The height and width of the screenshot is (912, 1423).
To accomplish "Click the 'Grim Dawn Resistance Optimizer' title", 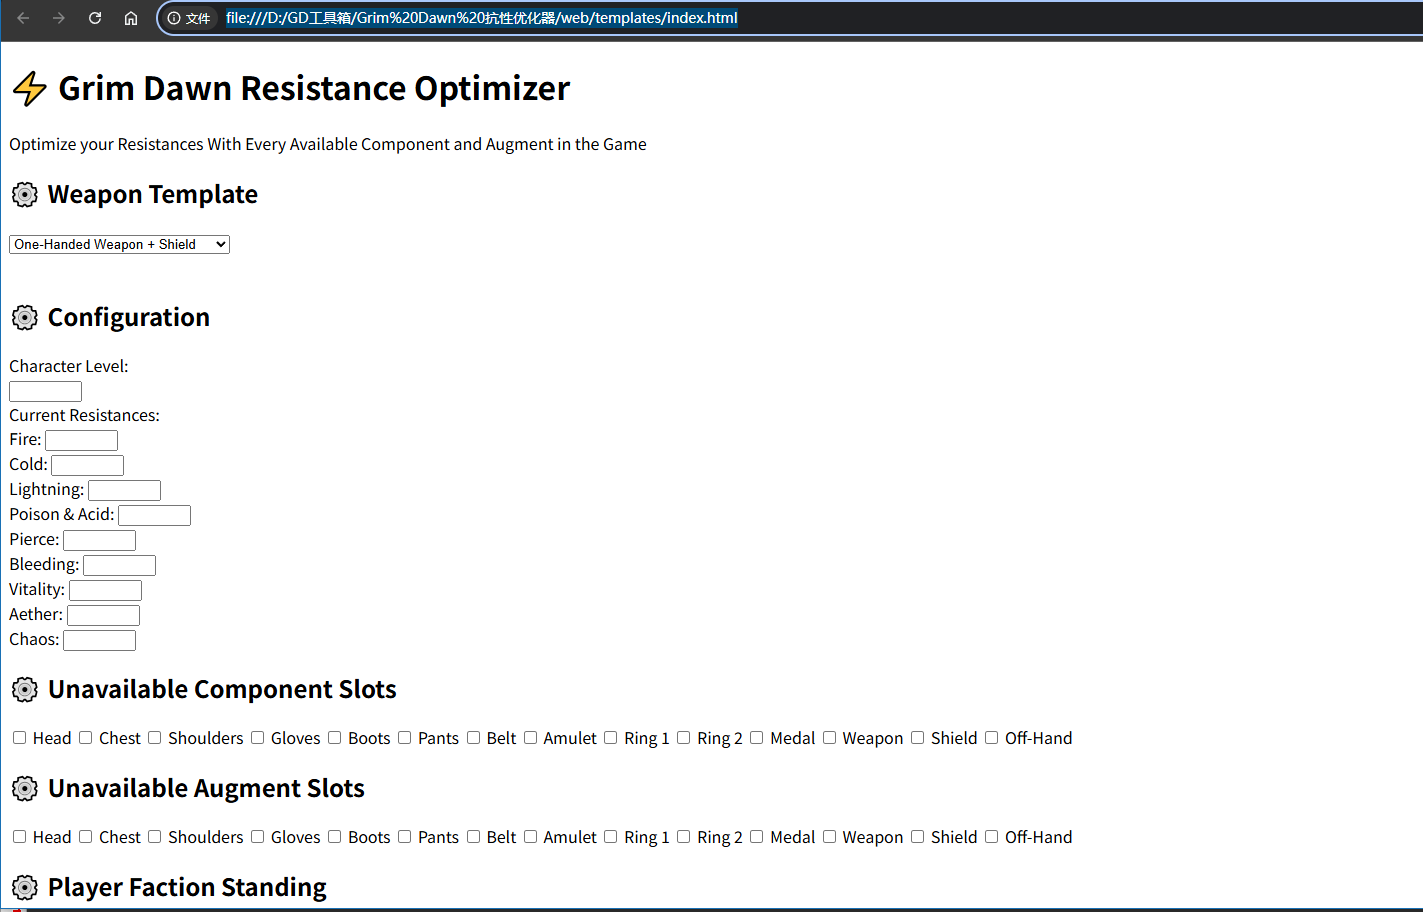I will click(x=314, y=89).
